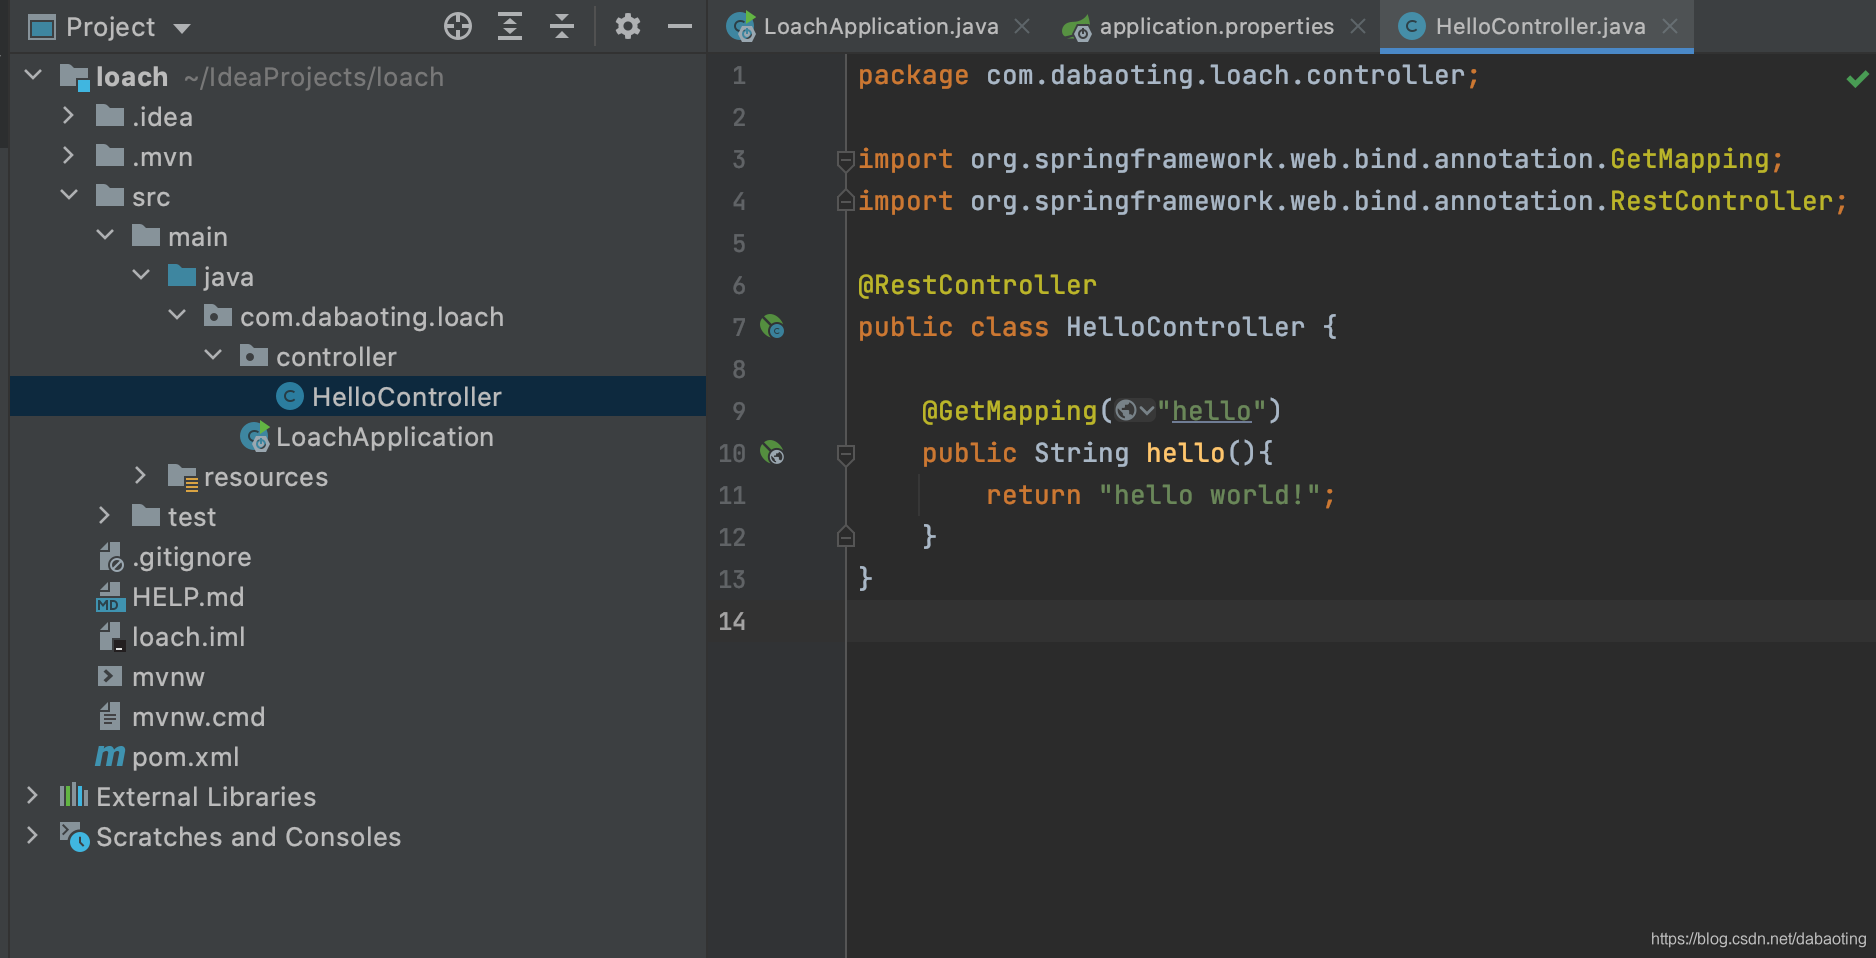Select LoachApplication in project tree
Screen dimensions: 1876x958
pyautogui.click(x=384, y=437)
